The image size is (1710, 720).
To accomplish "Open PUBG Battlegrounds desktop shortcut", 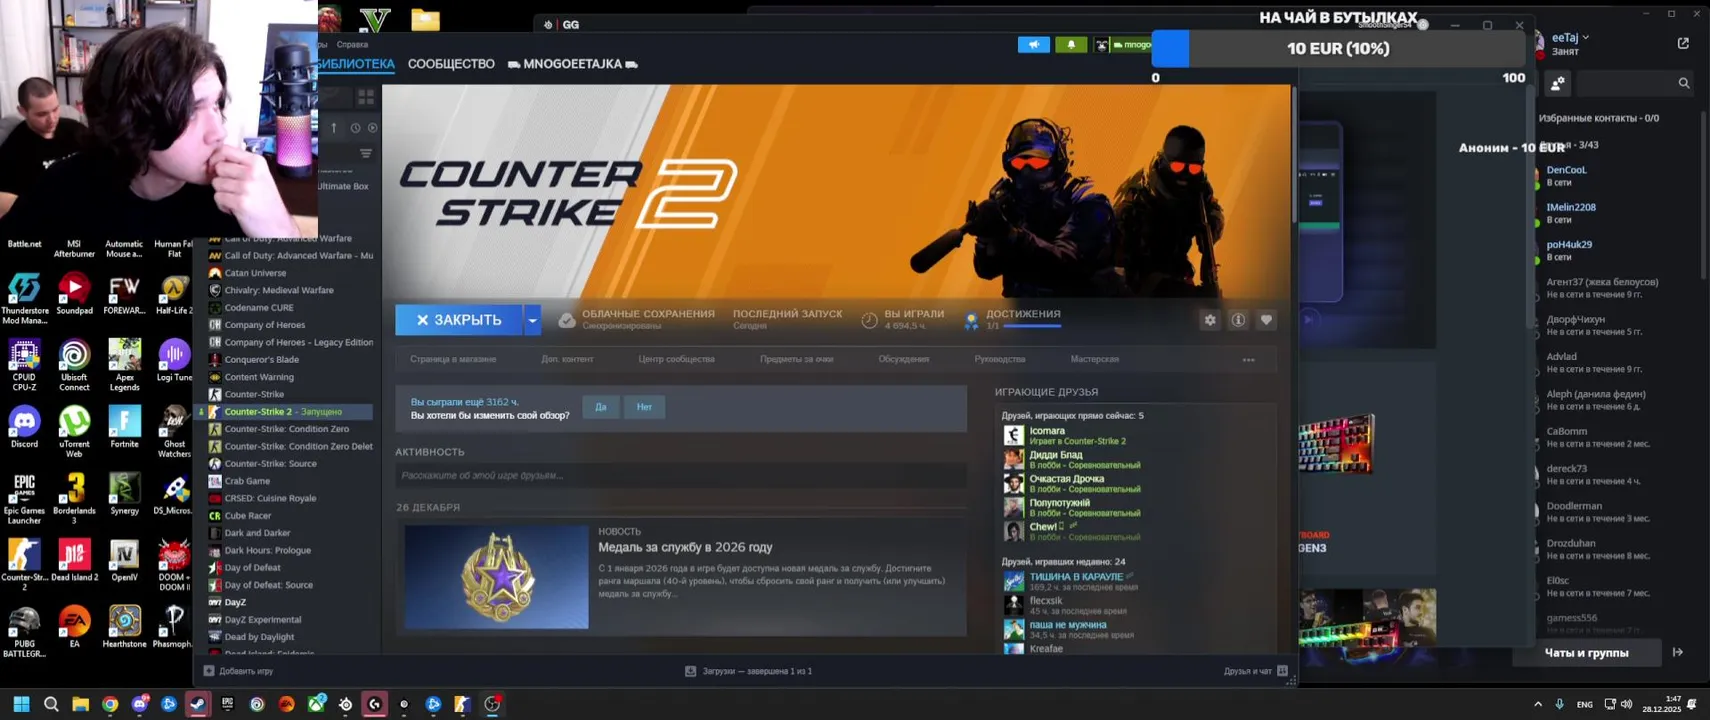I will (24, 632).
